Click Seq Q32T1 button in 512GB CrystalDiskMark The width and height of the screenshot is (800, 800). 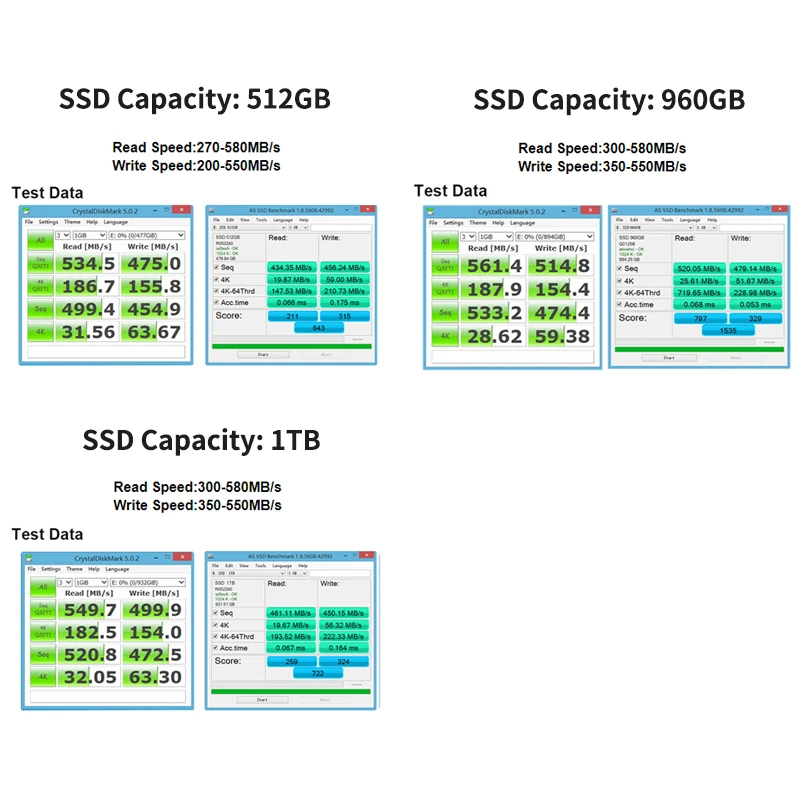(x=40, y=263)
